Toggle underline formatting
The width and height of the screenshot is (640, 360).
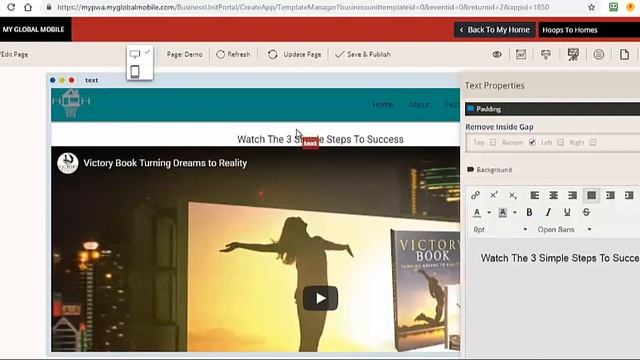[567, 212]
